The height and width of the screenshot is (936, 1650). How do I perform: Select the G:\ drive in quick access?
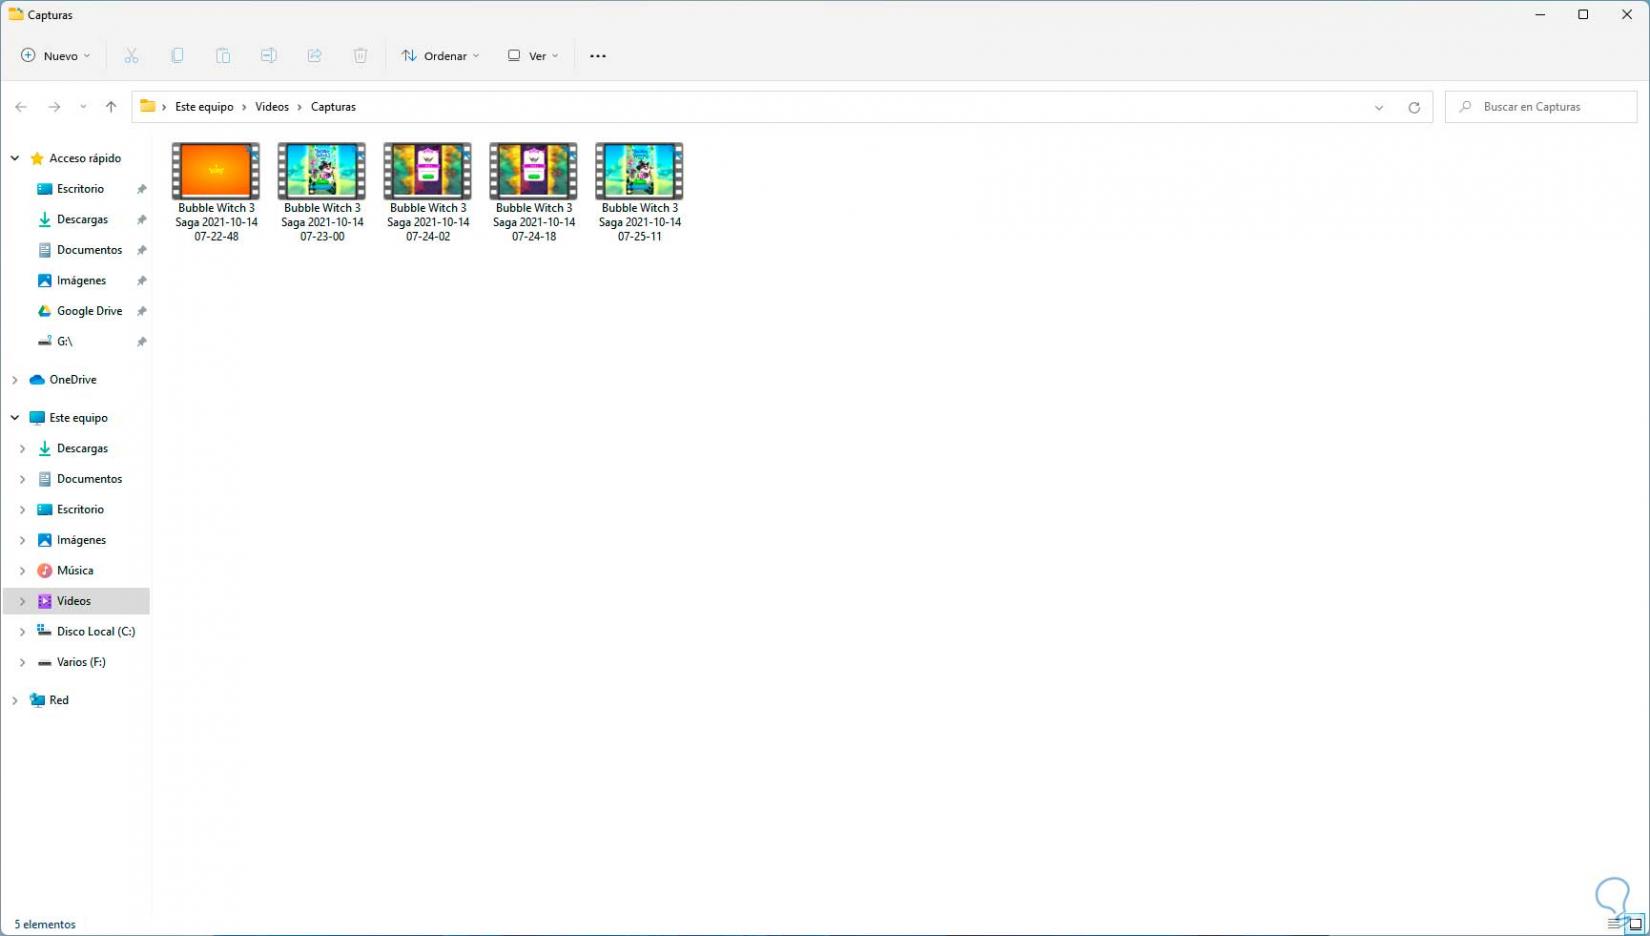click(64, 342)
